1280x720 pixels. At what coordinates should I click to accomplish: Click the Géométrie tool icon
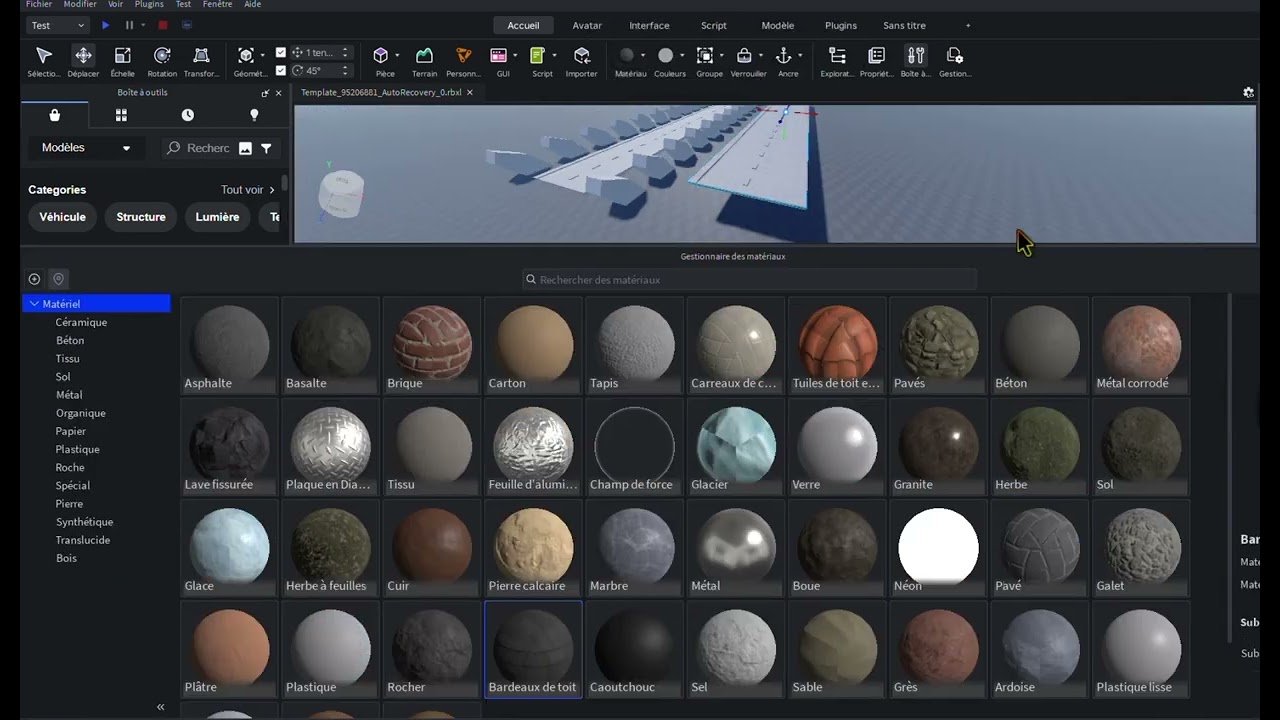pyautogui.click(x=246, y=56)
